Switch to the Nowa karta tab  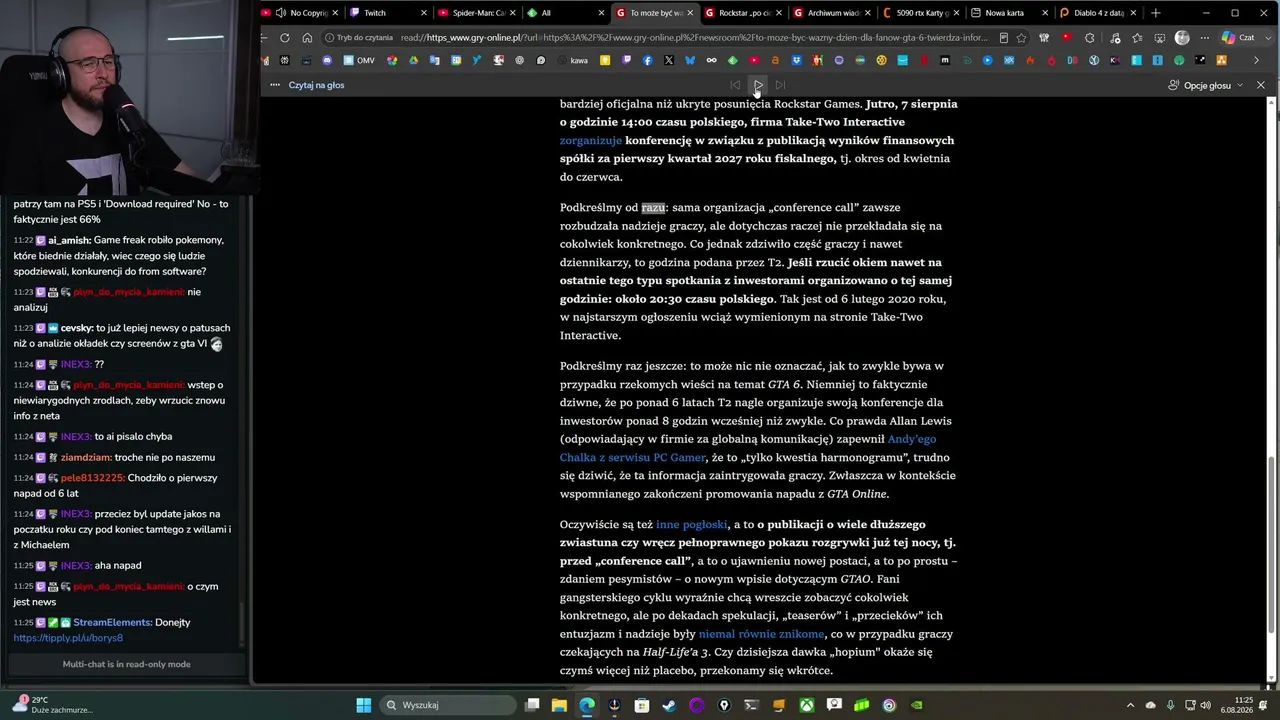[1008, 13]
